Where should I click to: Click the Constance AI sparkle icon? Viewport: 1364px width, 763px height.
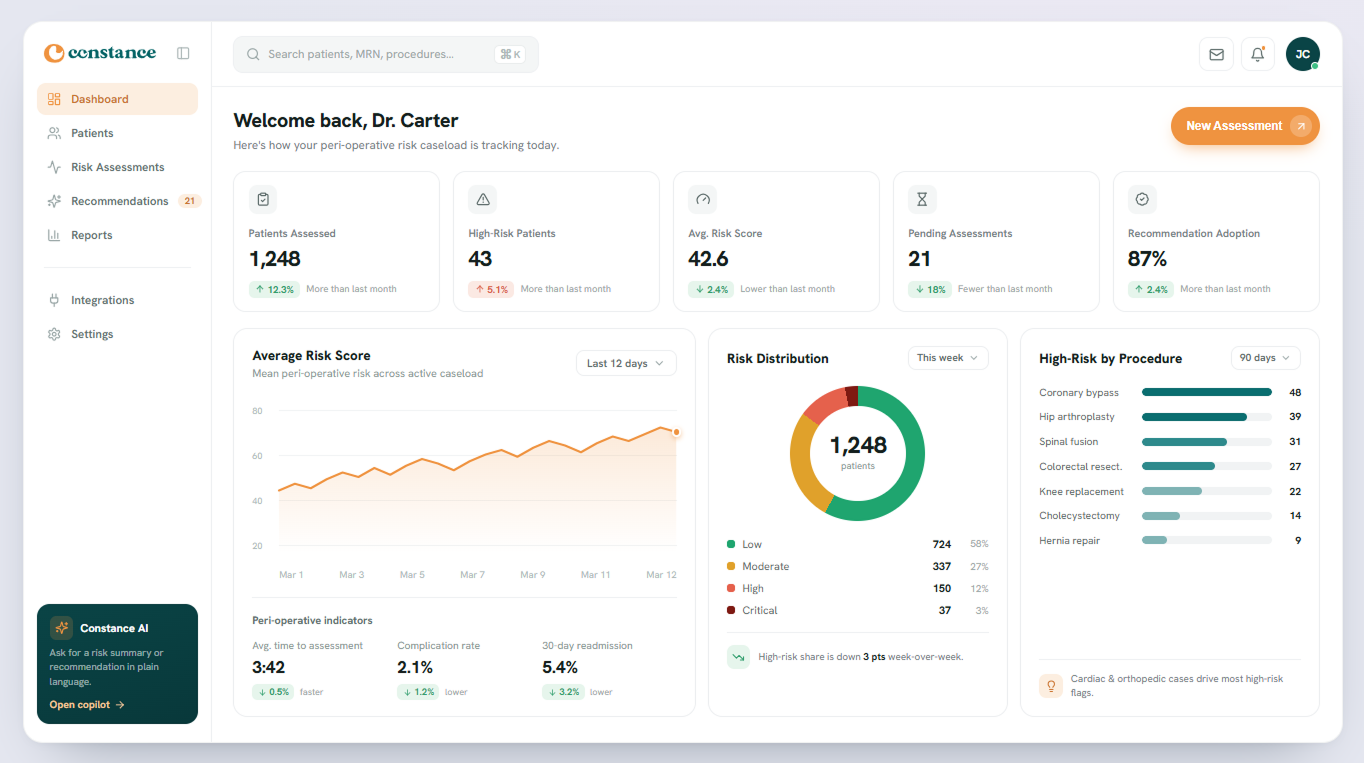point(62,628)
